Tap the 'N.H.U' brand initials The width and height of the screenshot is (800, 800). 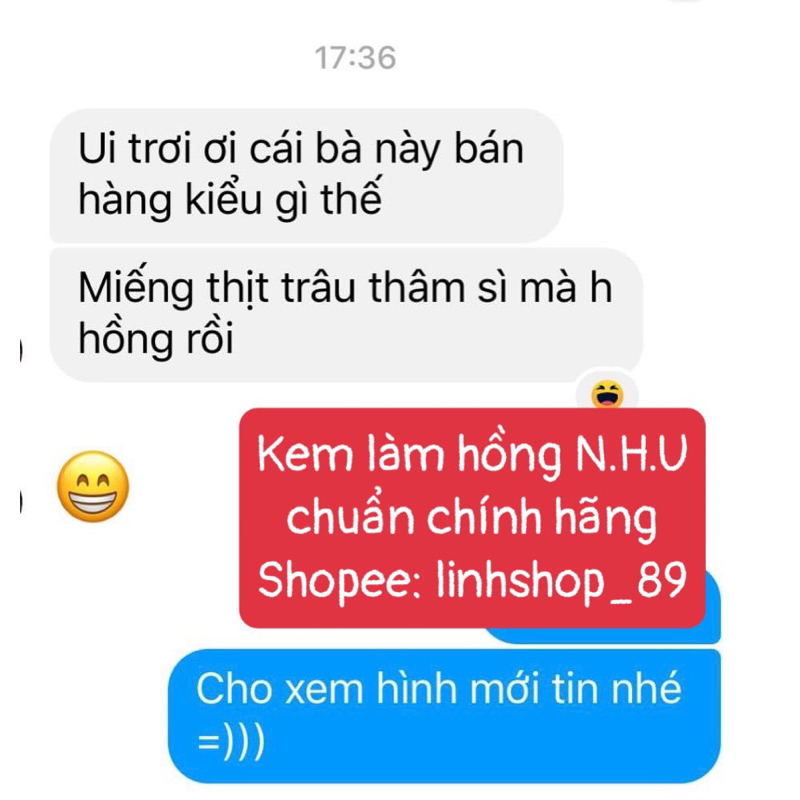pos(632,454)
